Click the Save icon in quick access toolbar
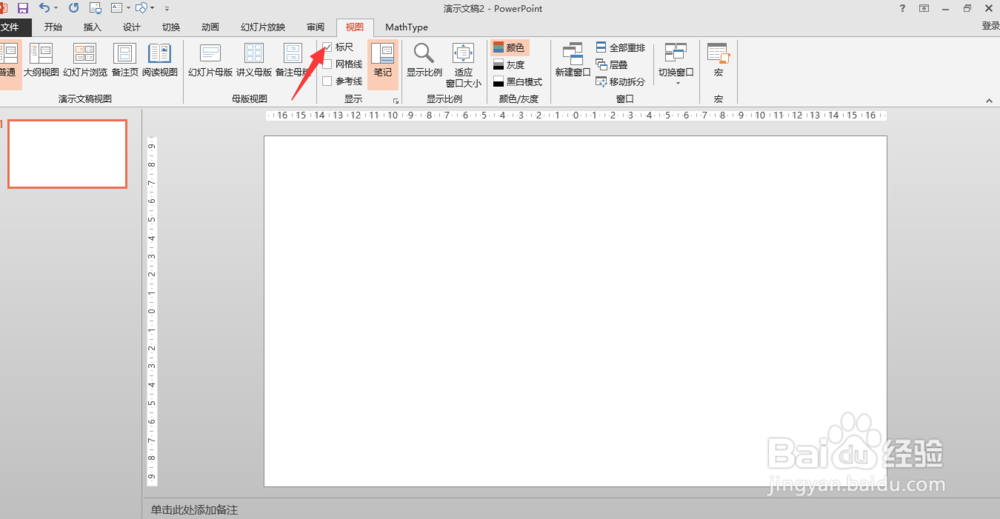 [x=23, y=8]
